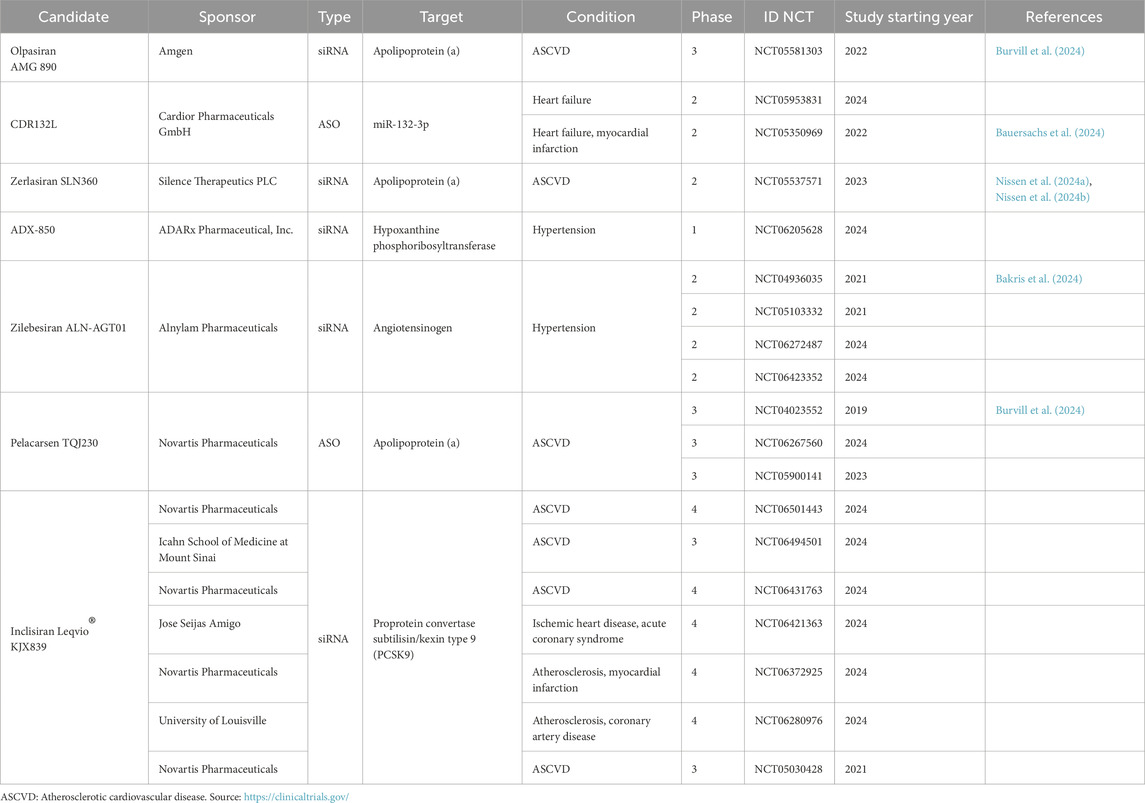The image size is (1145, 803).
Task: Click trial ID NCT06267560
Action: (x=789, y=443)
